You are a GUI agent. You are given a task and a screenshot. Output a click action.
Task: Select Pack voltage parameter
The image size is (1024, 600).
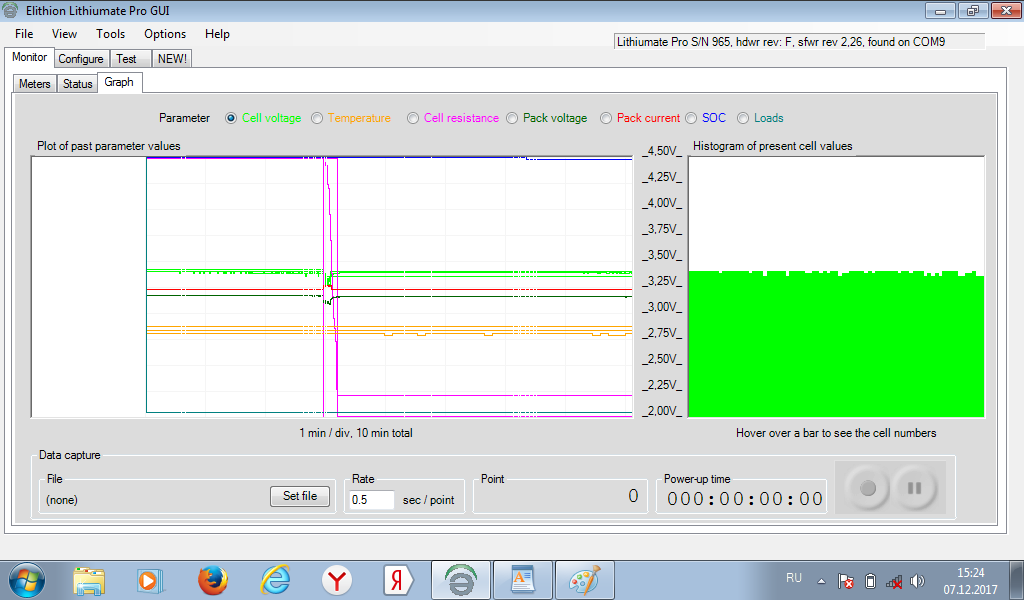click(x=512, y=118)
